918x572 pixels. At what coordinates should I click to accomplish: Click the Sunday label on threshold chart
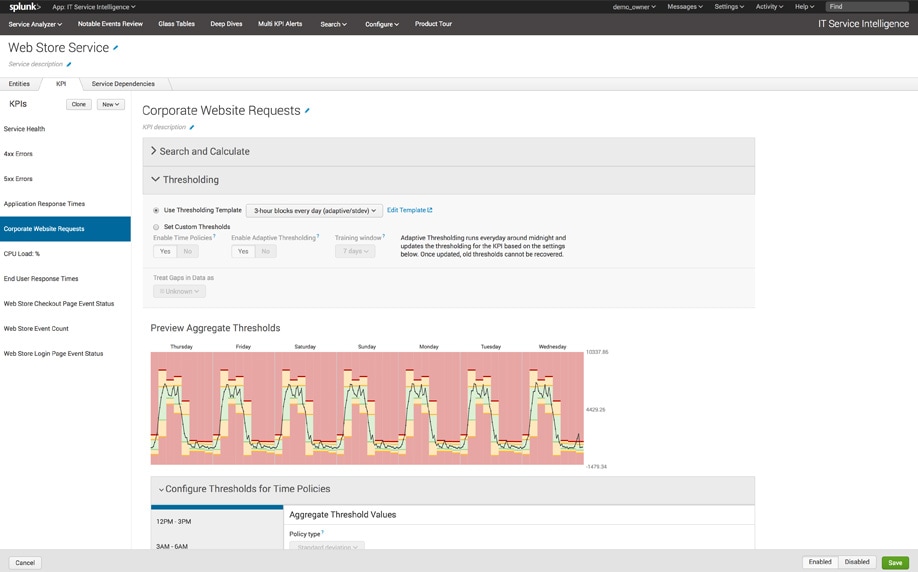coord(367,347)
